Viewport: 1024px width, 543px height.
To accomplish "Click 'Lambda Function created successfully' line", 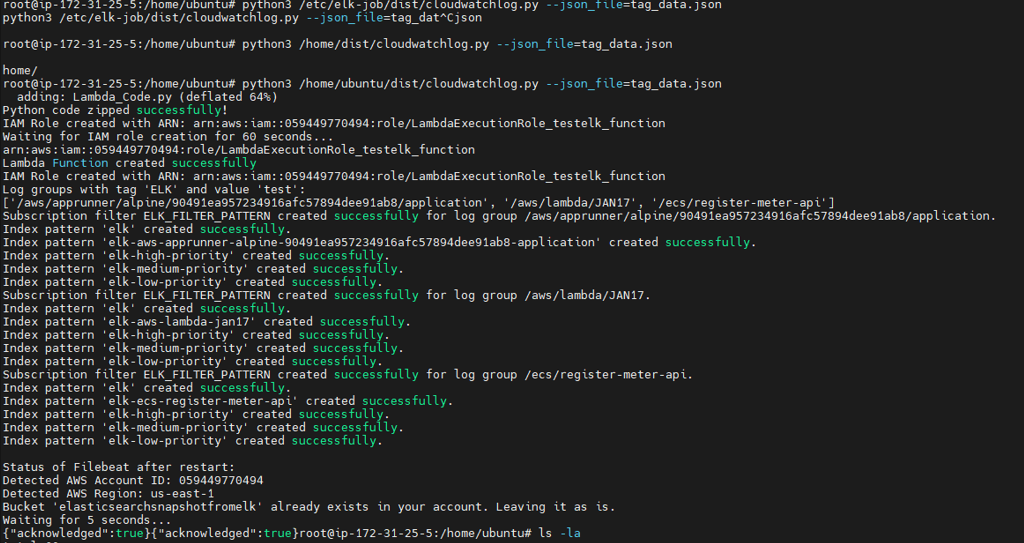I will click(x=129, y=163).
